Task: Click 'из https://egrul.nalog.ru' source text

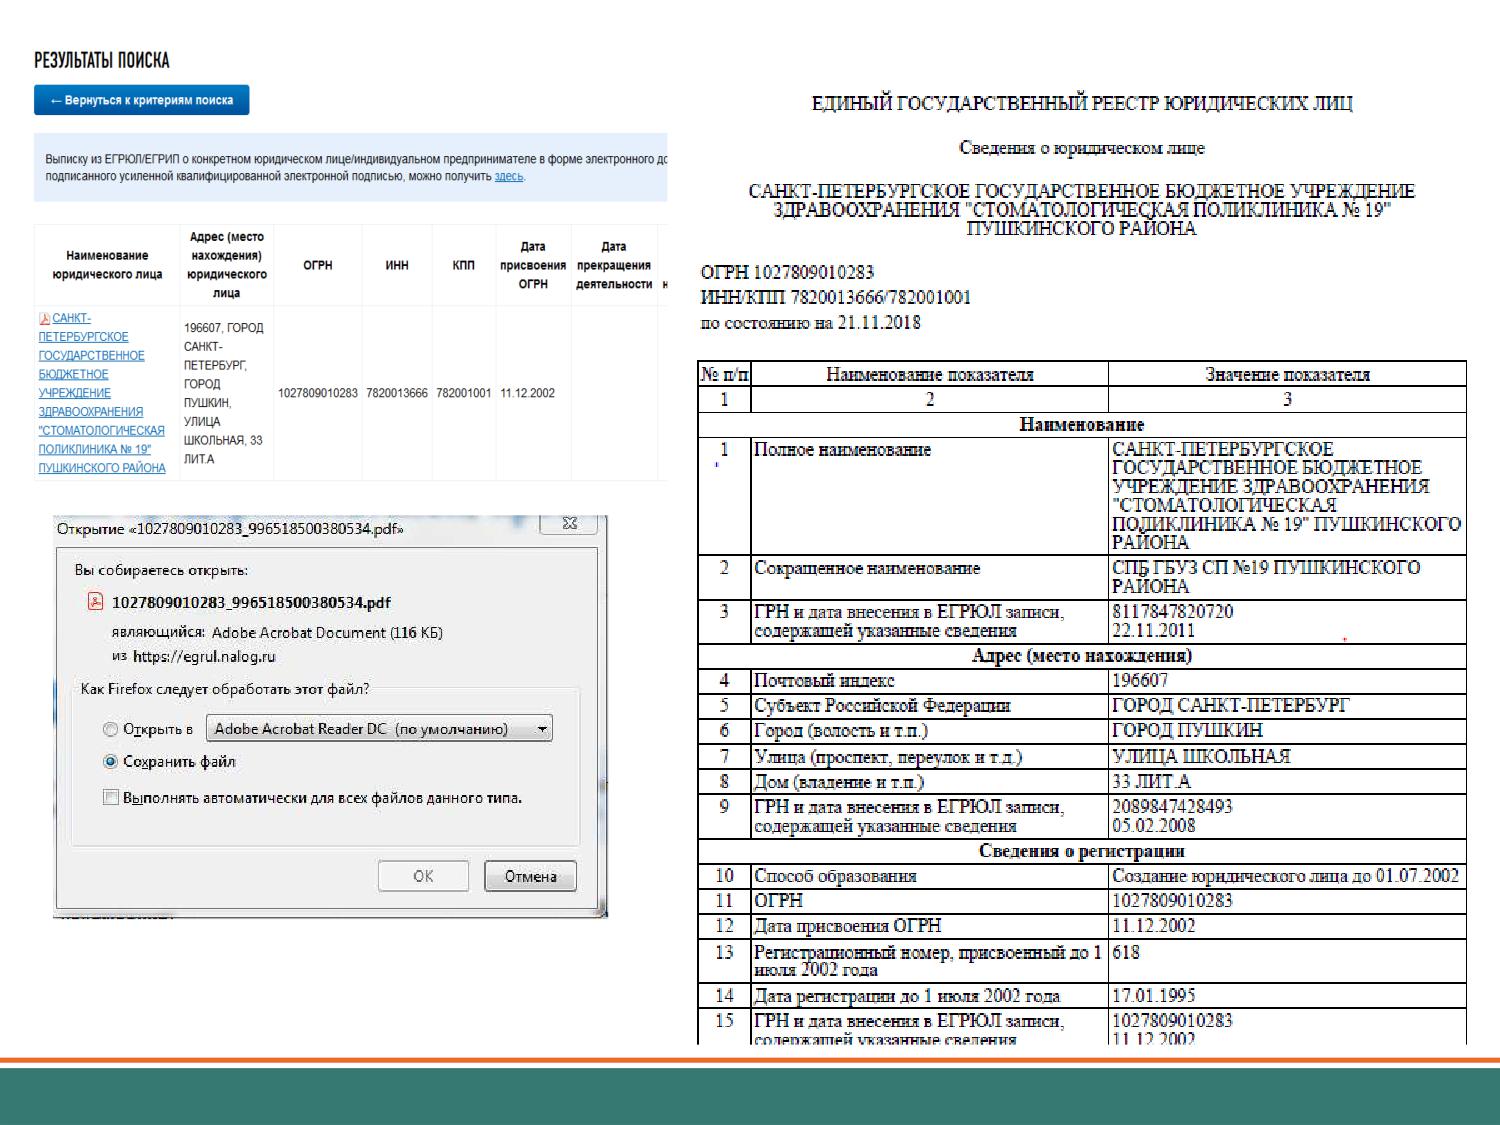Action: click(193, 657)
